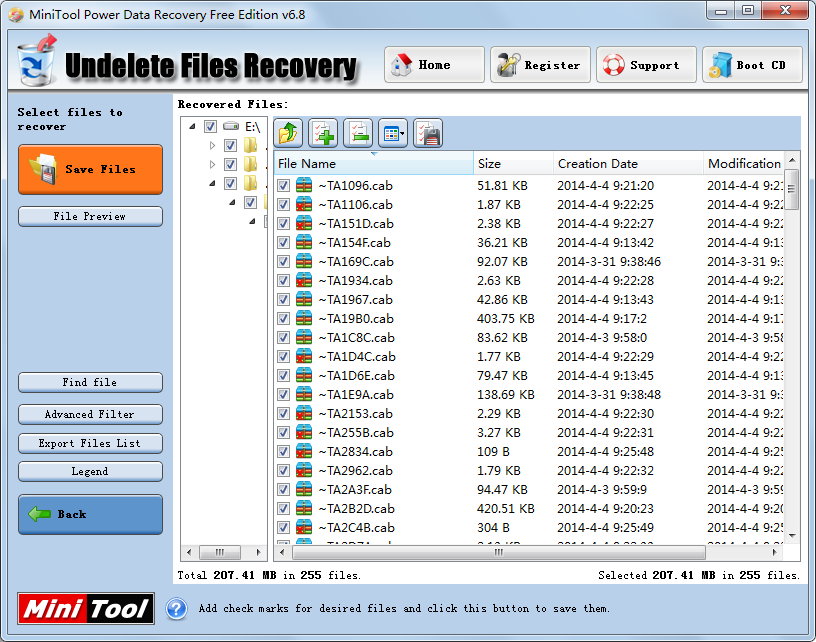
Task: Click the file icon of ~TA19B0.cab
Action: coord(304,318)
